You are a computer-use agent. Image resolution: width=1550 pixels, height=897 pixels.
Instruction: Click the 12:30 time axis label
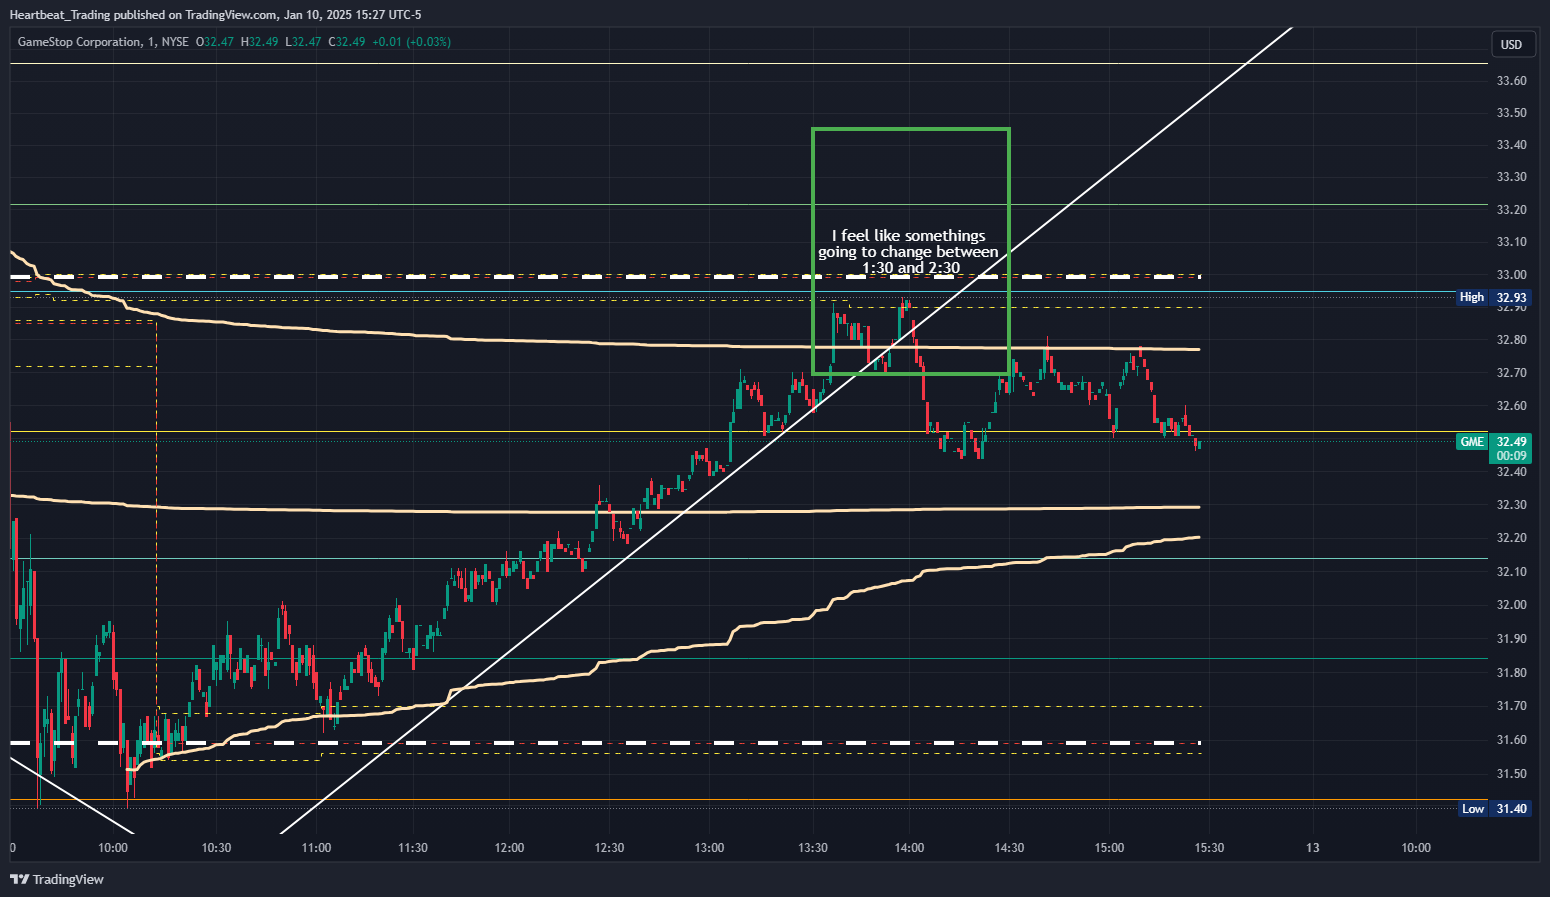coord(609,848)
